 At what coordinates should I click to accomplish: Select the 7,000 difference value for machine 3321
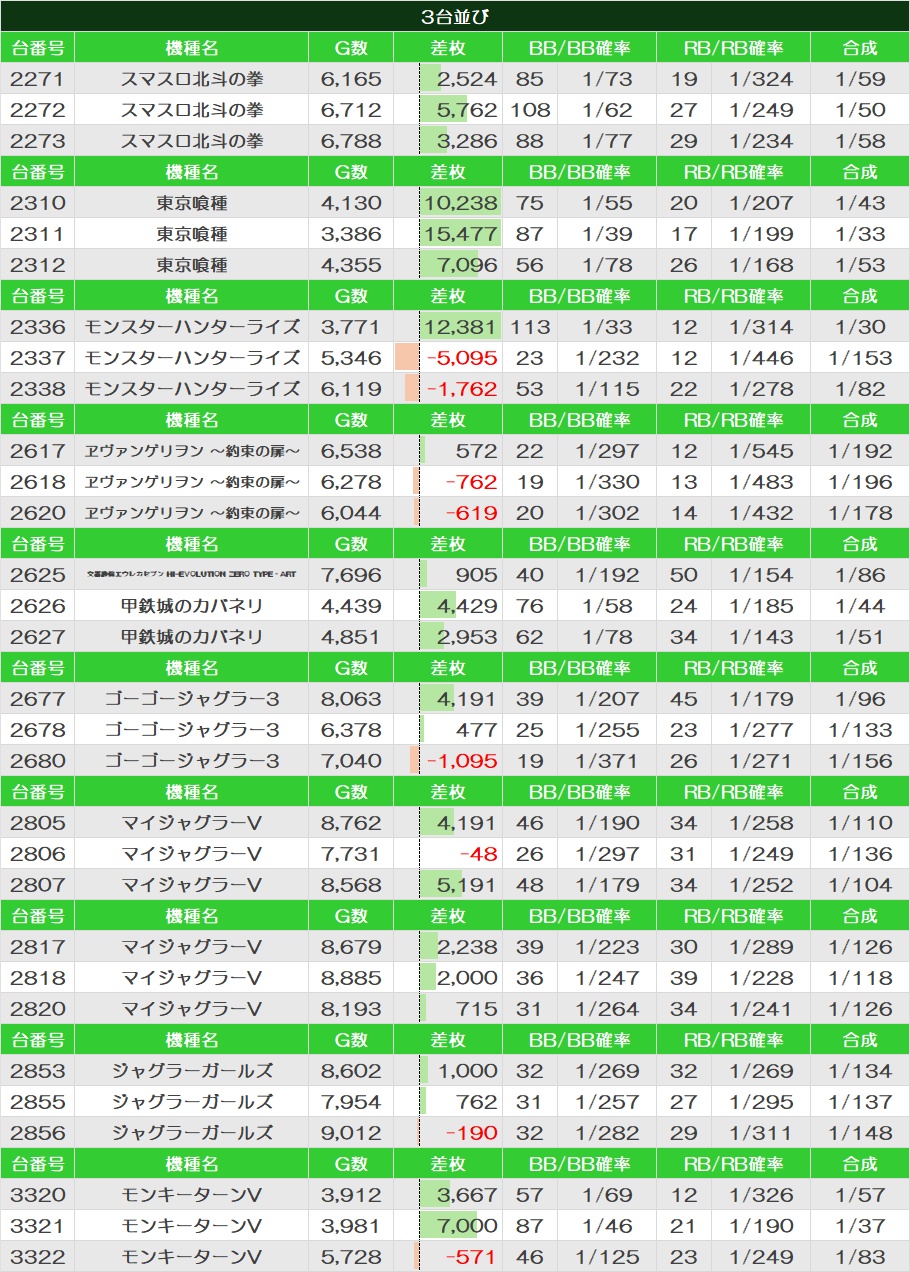click(x=467, y=1226)
